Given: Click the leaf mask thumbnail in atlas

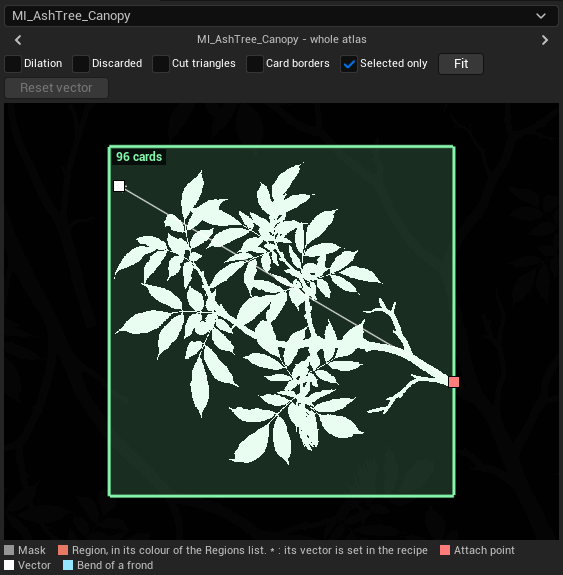Looking at the screenshot, I should coord(282,322).
